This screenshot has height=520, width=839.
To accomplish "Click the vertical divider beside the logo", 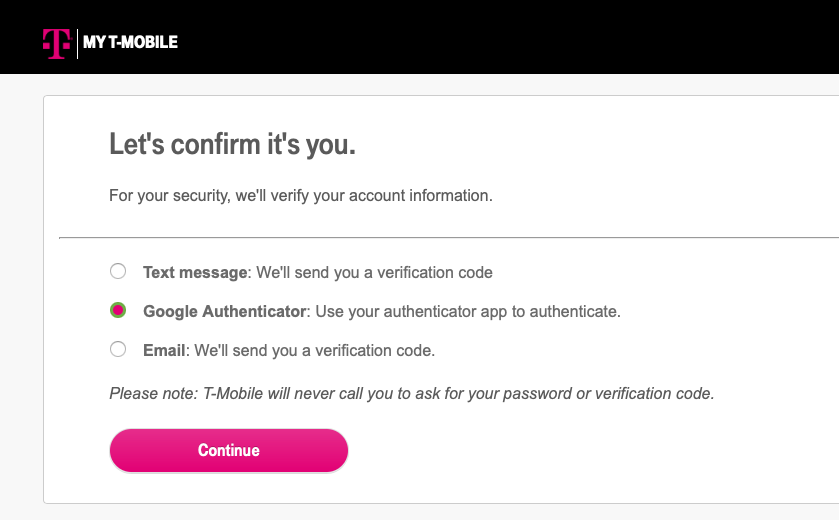I will click(78, 44).
